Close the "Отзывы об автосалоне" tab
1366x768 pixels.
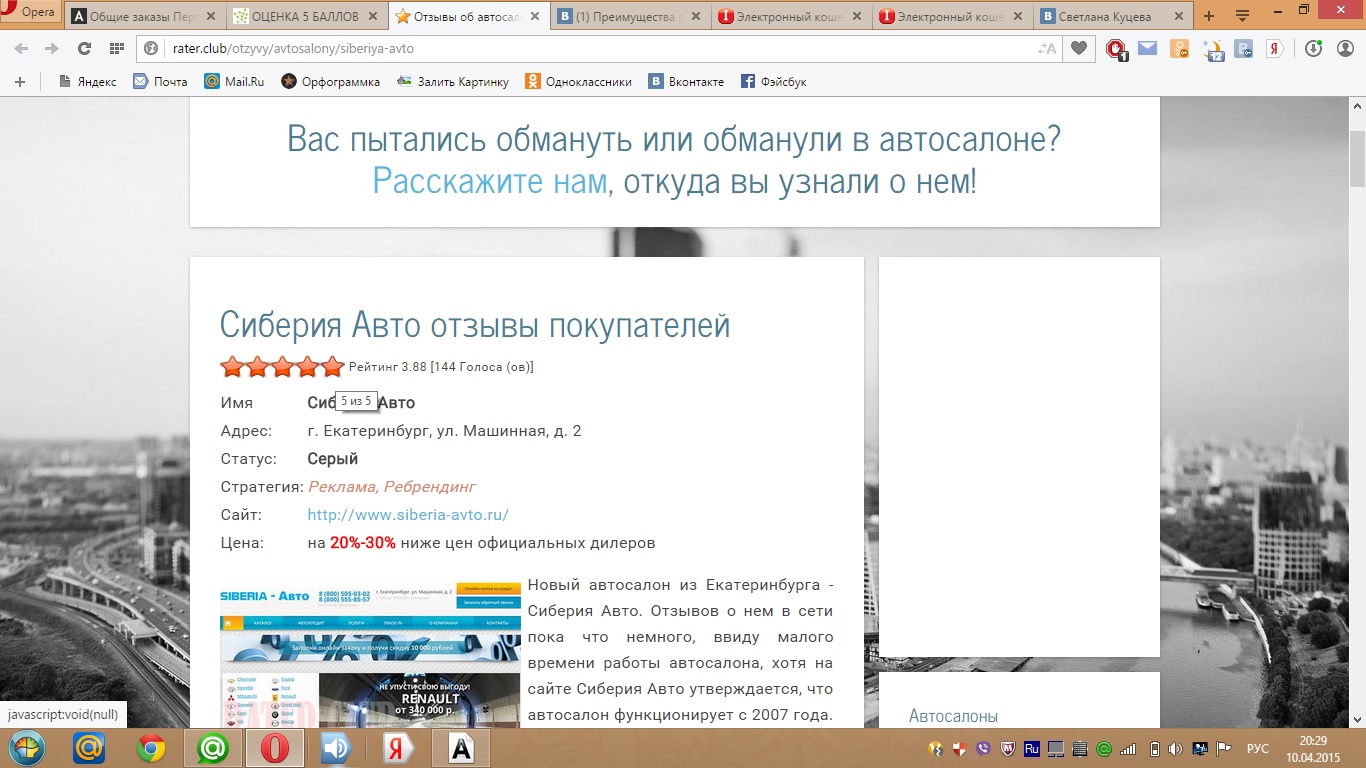pos(535,16)
